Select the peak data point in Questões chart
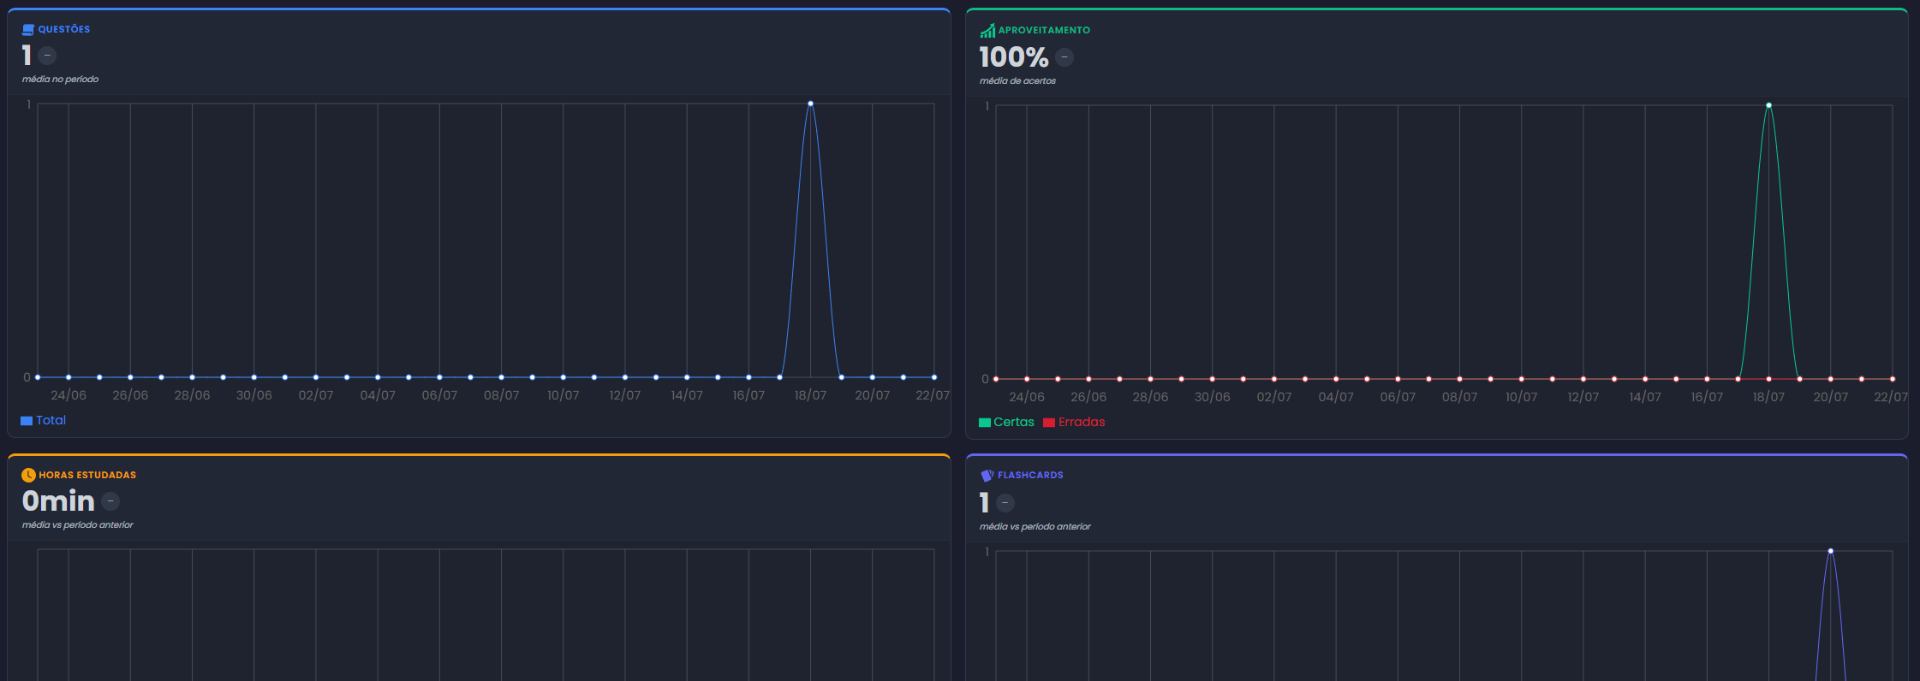The width and height of the screenshot is (1920, 681). [810, 103]
